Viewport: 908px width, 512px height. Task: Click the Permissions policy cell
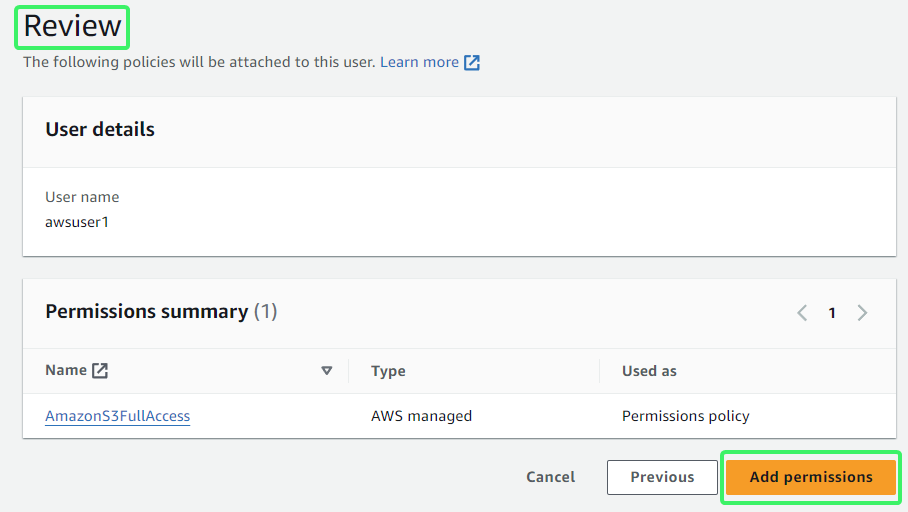click(686, 416)
